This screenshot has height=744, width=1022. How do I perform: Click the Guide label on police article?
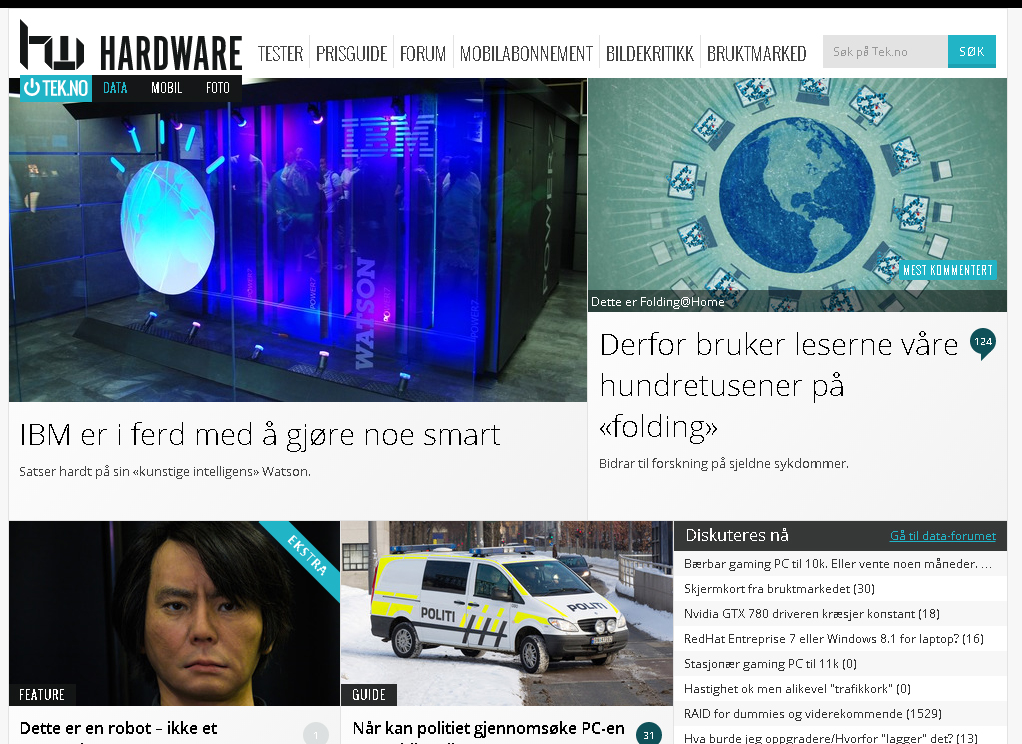click(369, 694)
